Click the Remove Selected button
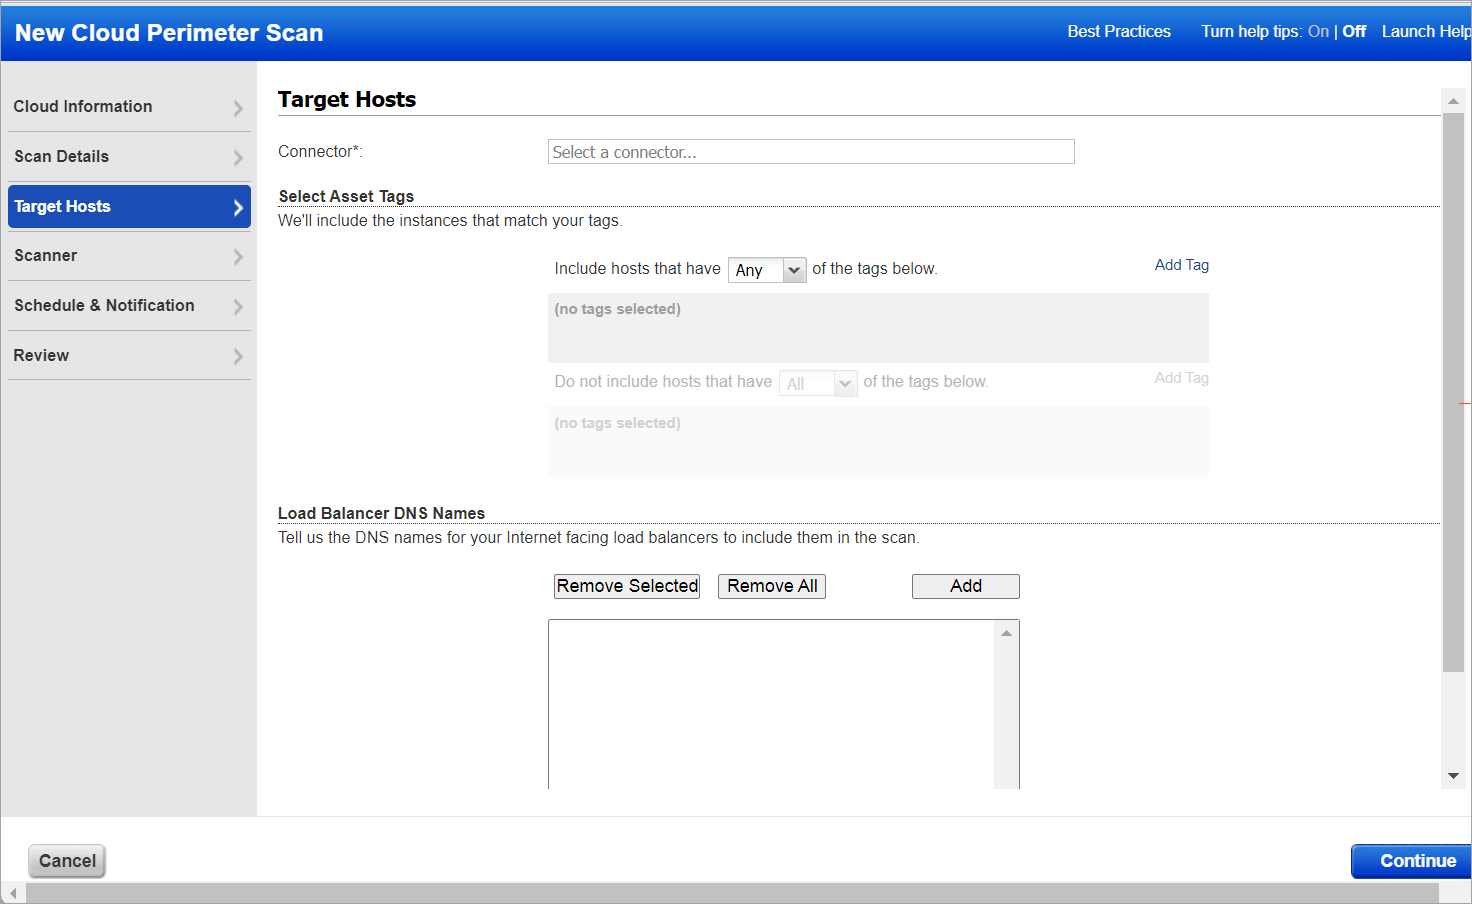Screen dimensions: 1472x904 coord(627,586)
